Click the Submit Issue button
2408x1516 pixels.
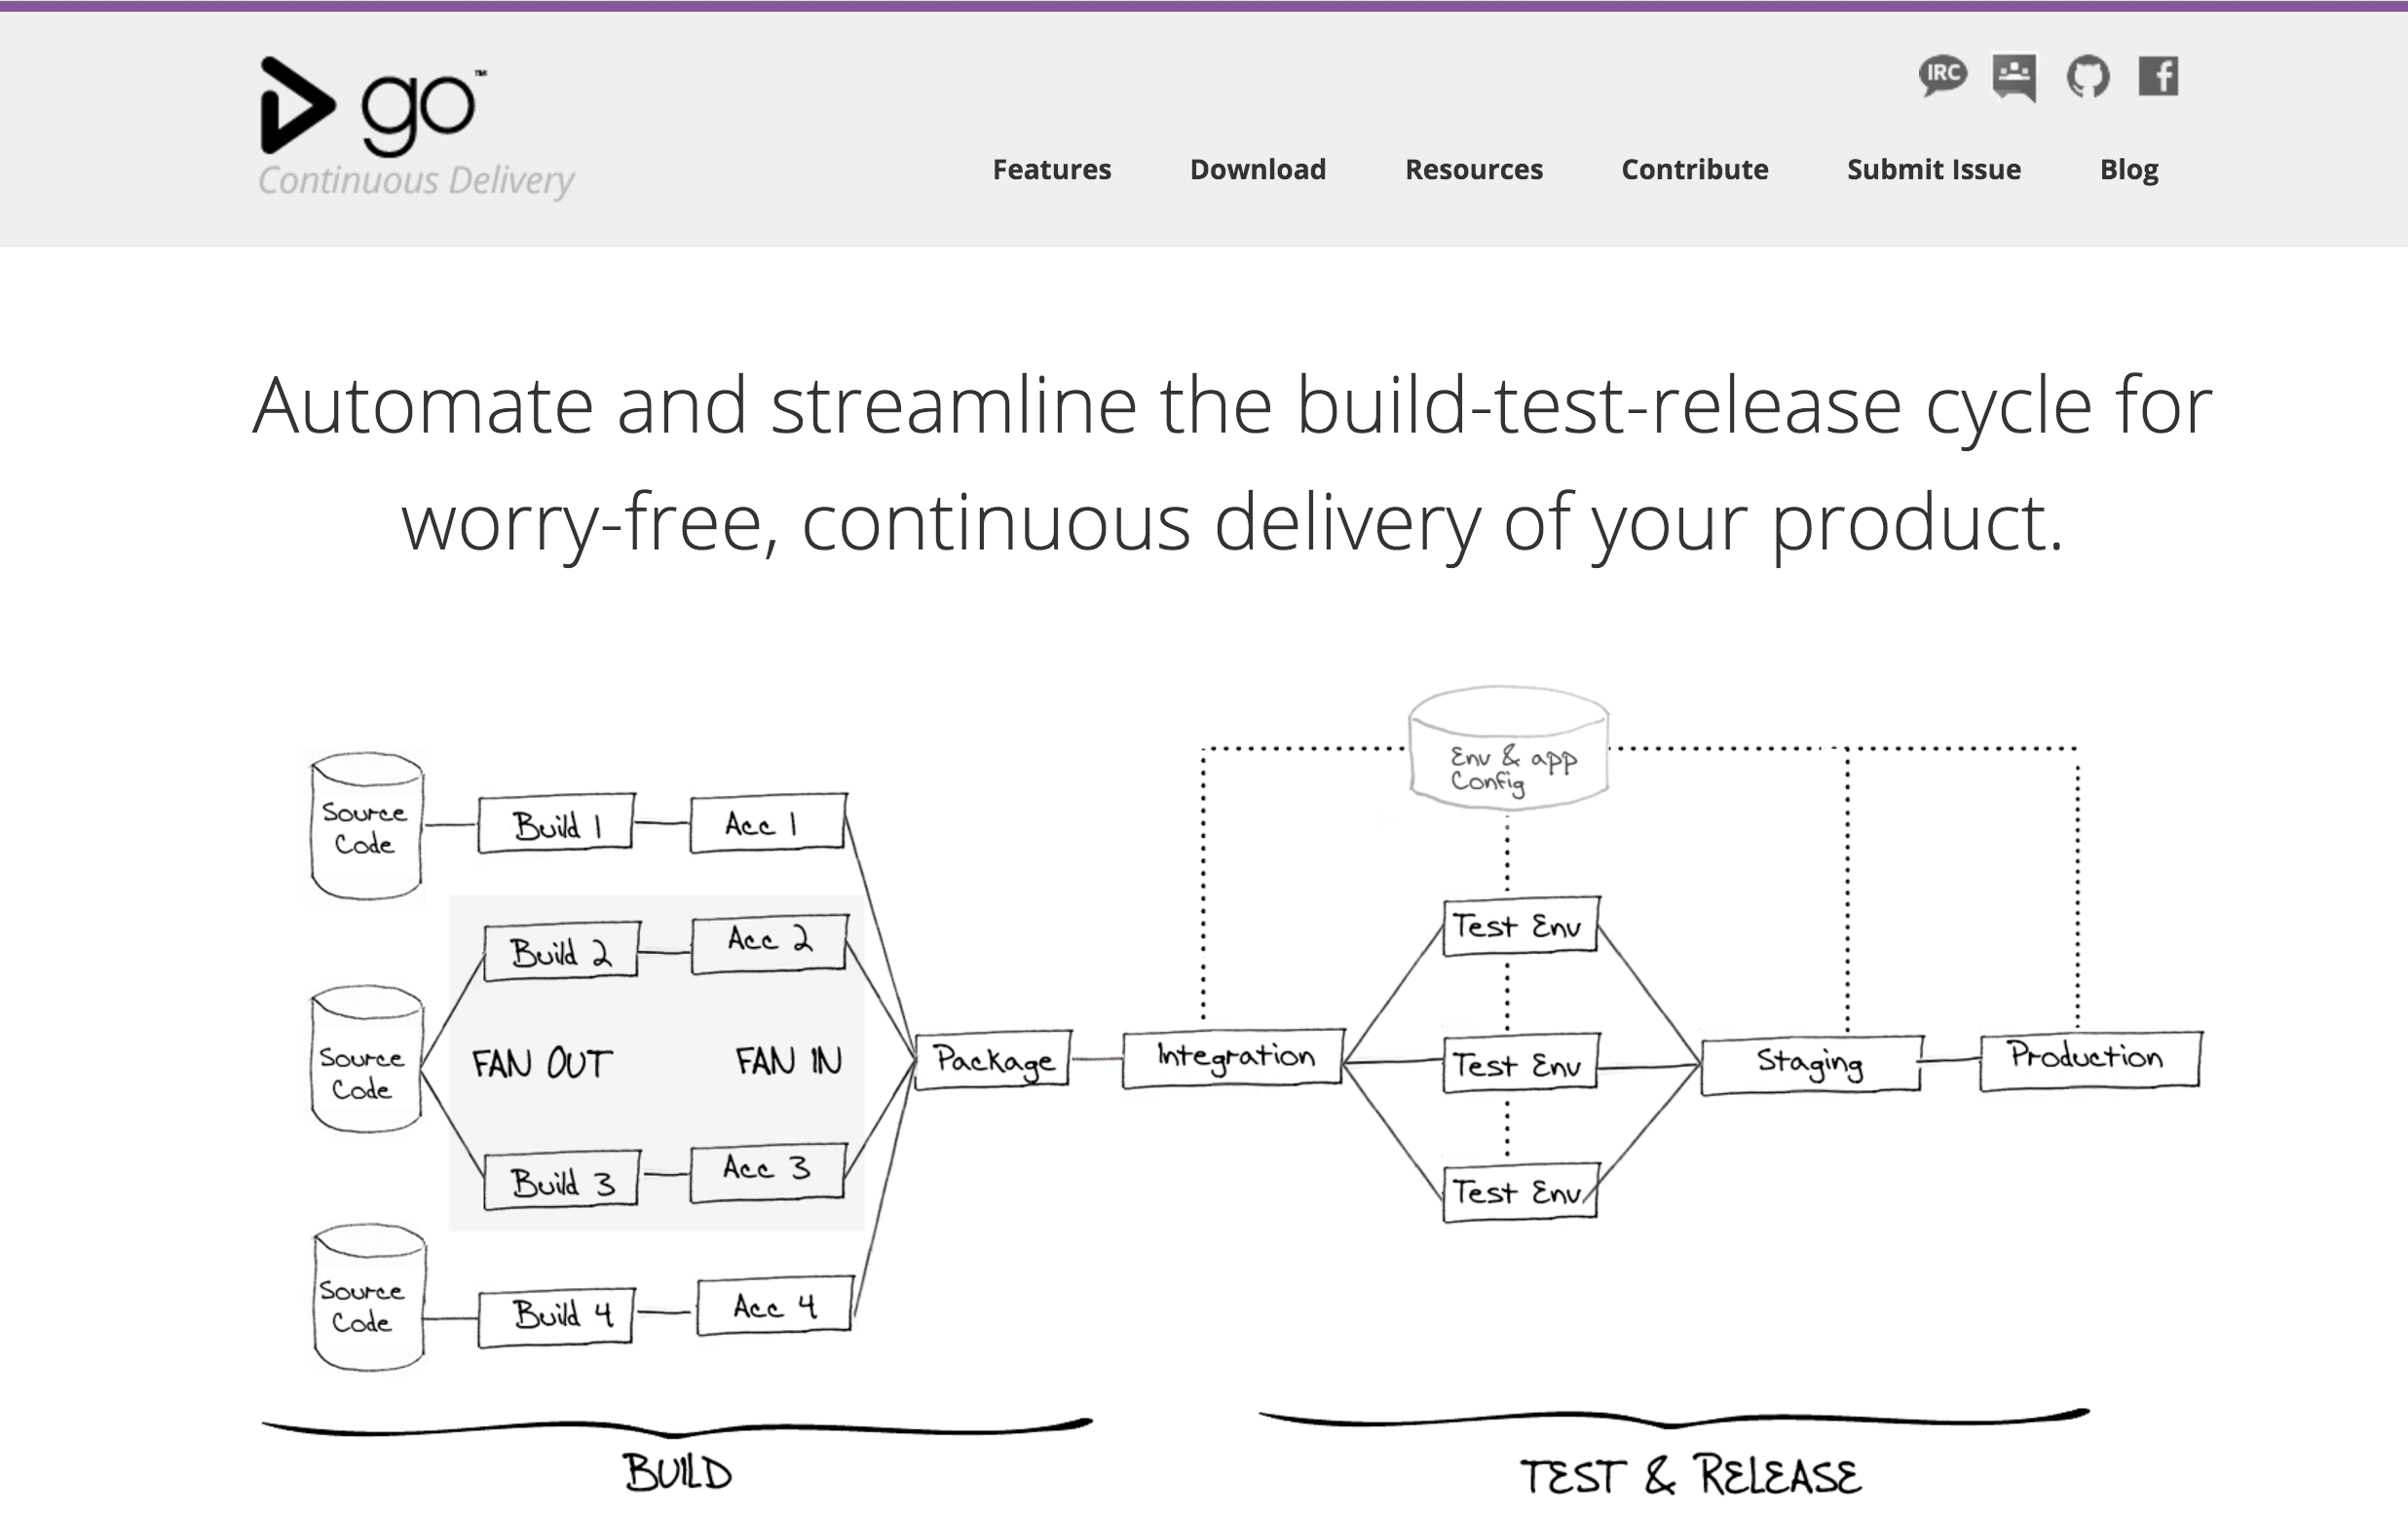click(x=1935, y=168)
